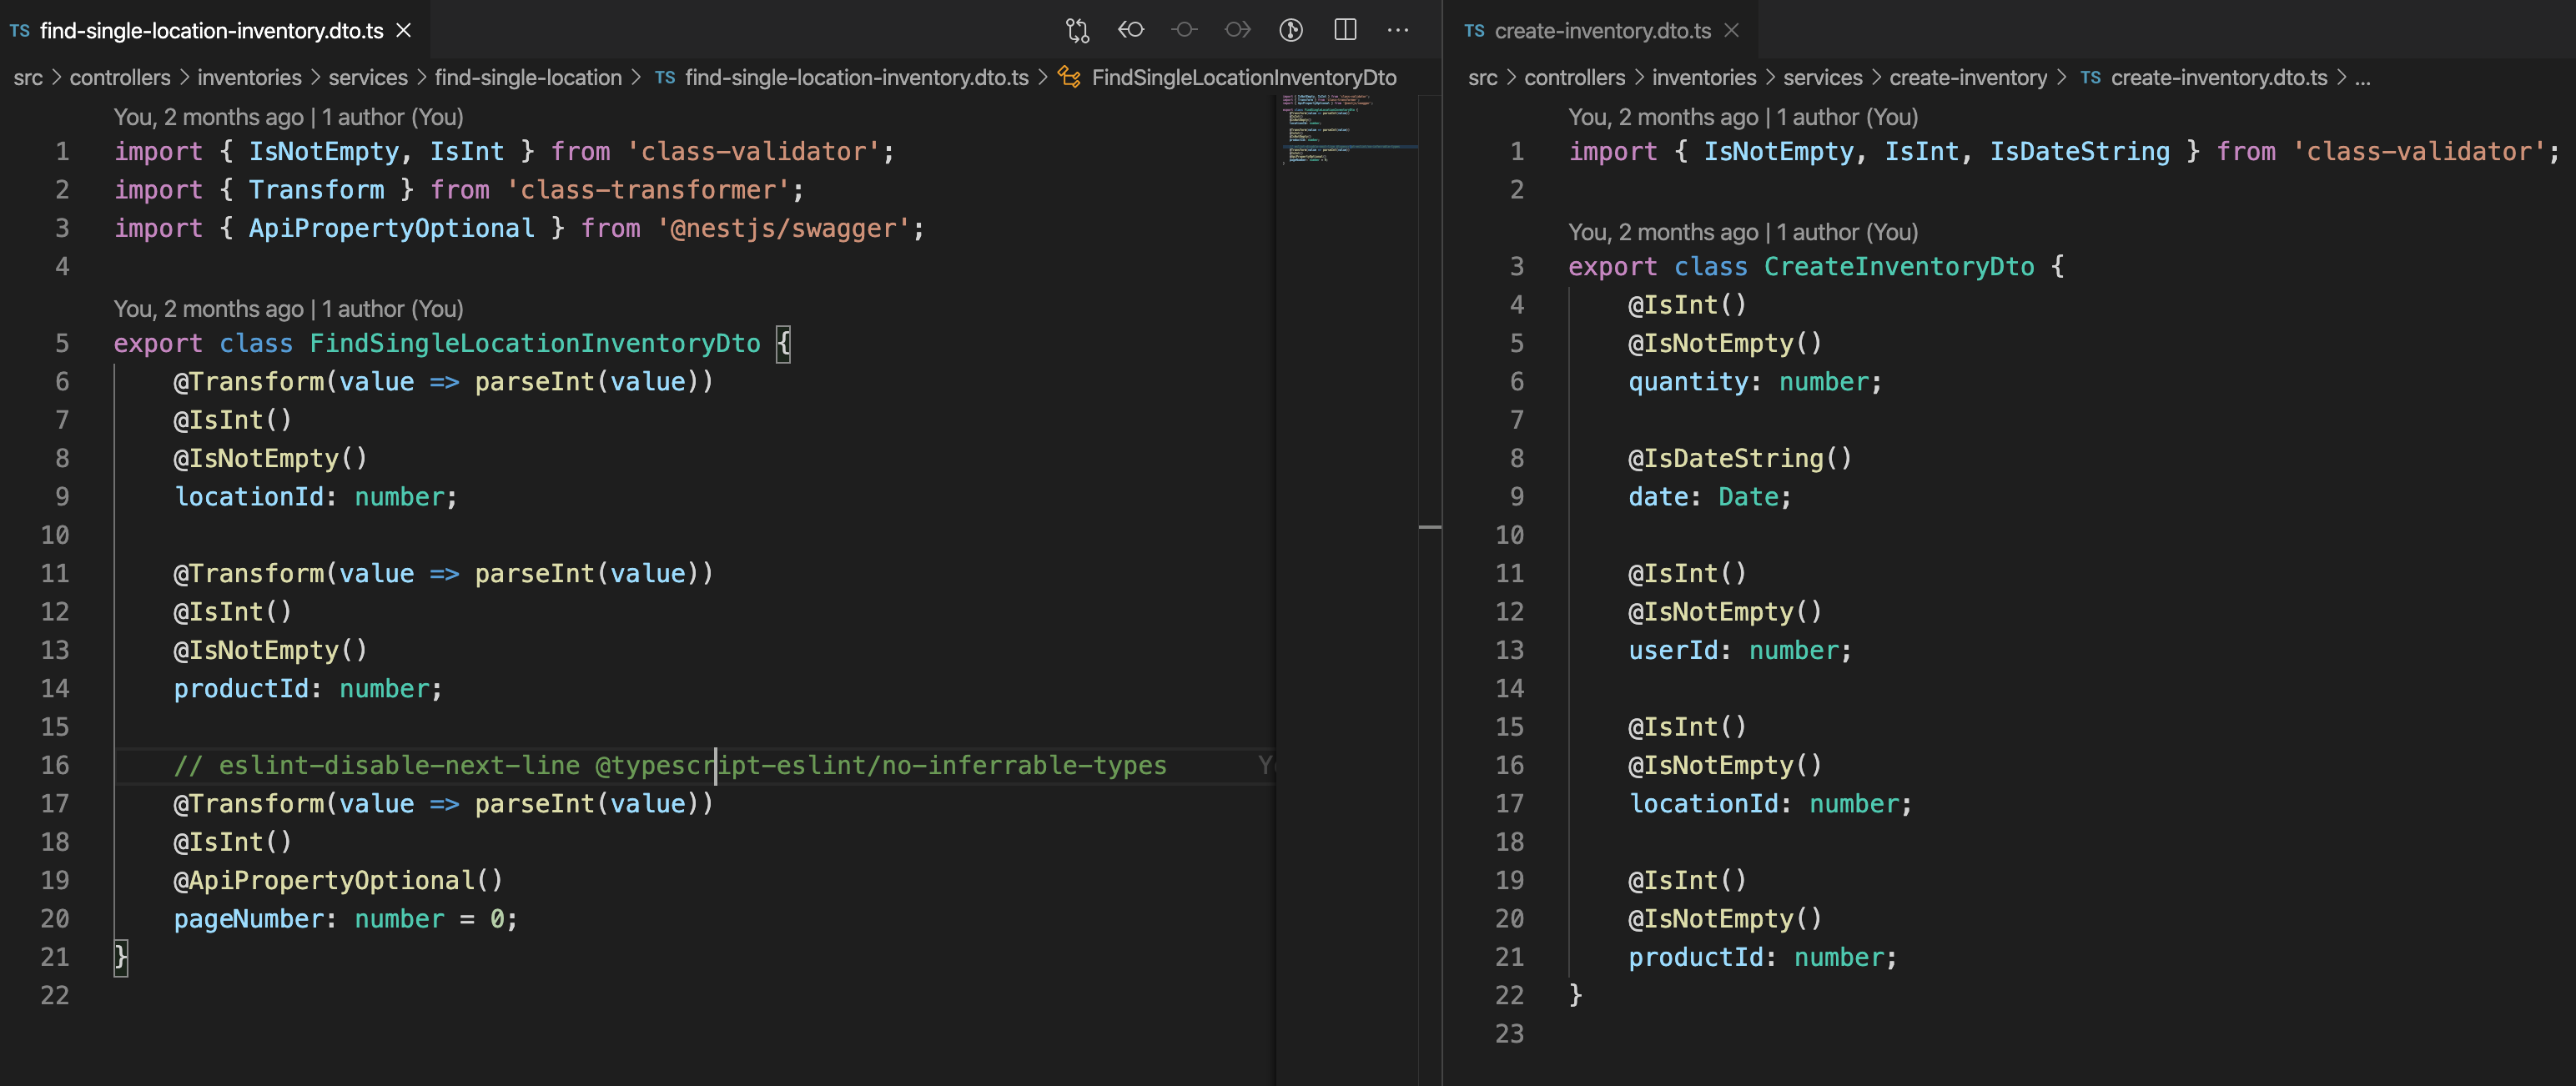Open the services breadcrumb dropdown
The height and width of the screenshot is (1086, 2576).
pos(367,77)
